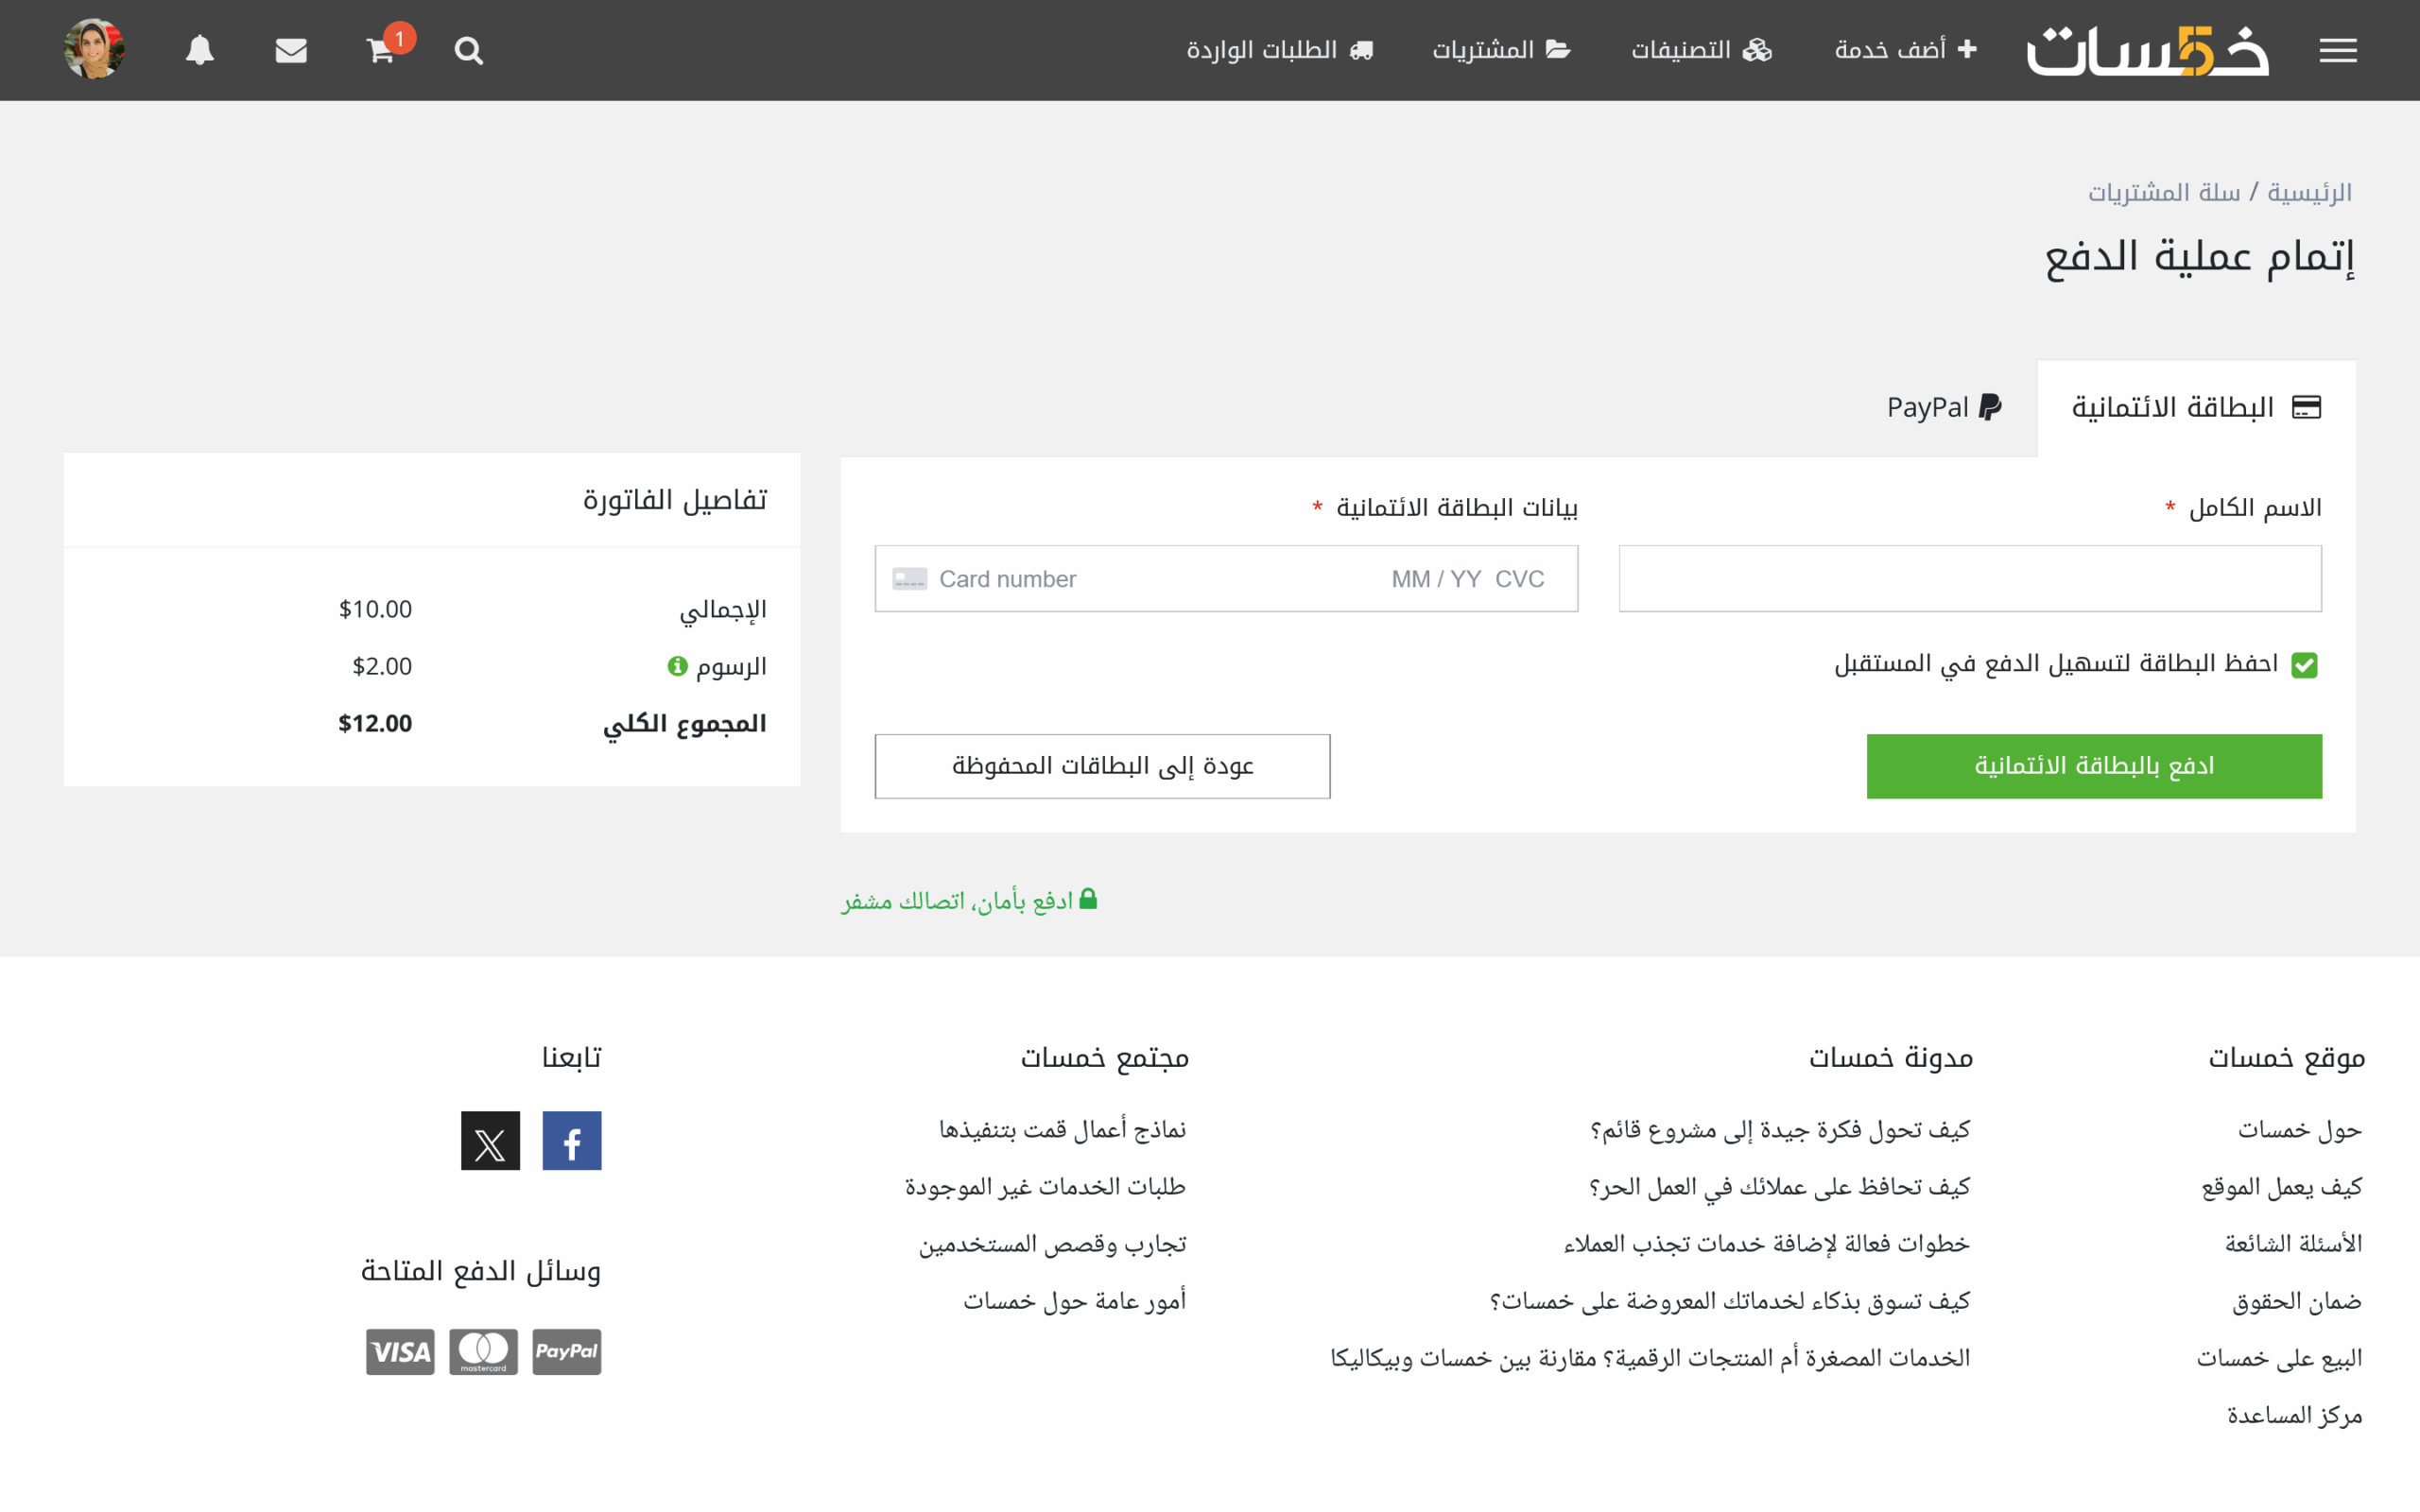
Task: Click the card icon in card number field
Action: 909,579
